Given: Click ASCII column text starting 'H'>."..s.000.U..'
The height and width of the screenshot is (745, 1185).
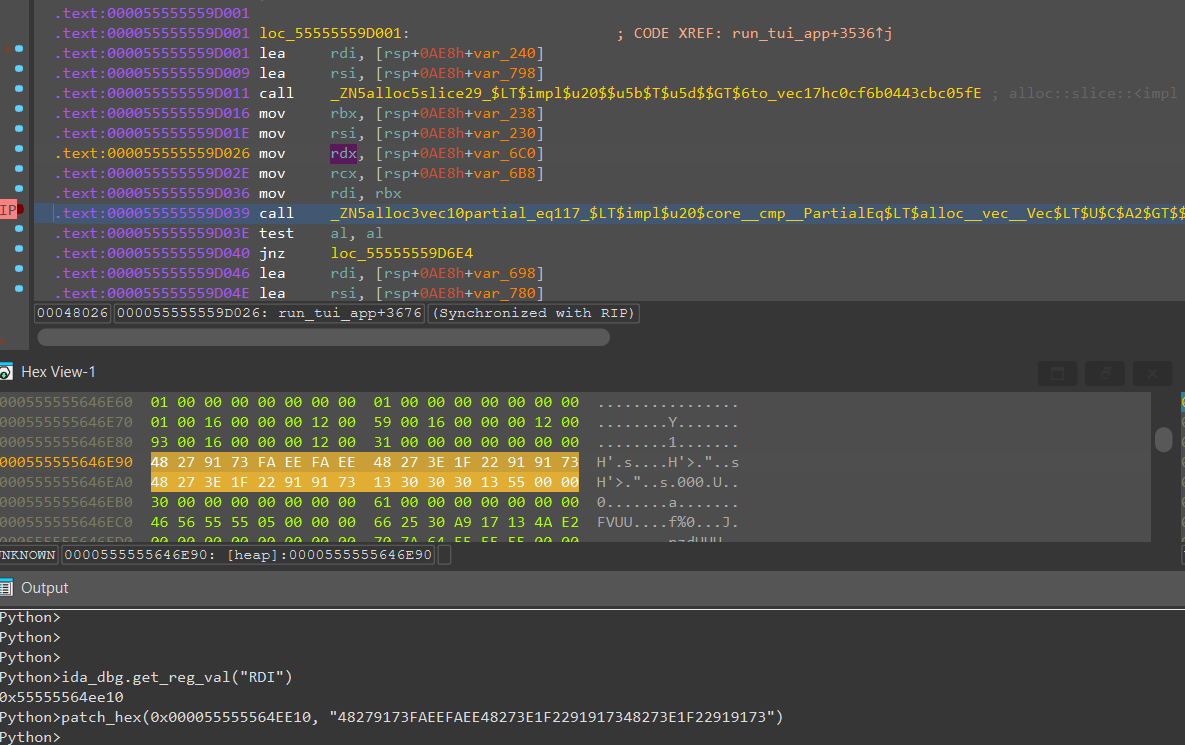Looking at the screenshot, I should (667, 482).
